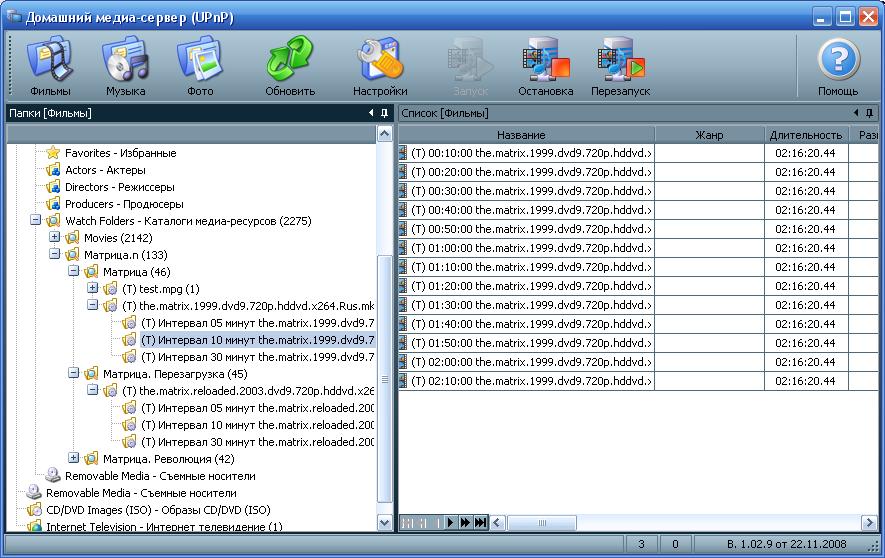
Task: Open the Фото section
Action: 200,66
